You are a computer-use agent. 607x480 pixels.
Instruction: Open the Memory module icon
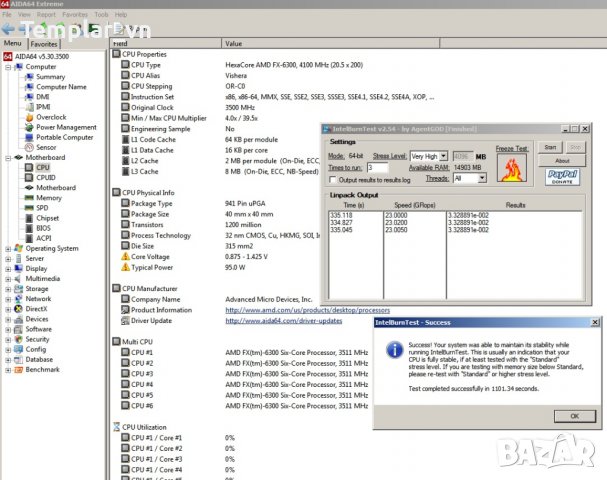[29, 197]
